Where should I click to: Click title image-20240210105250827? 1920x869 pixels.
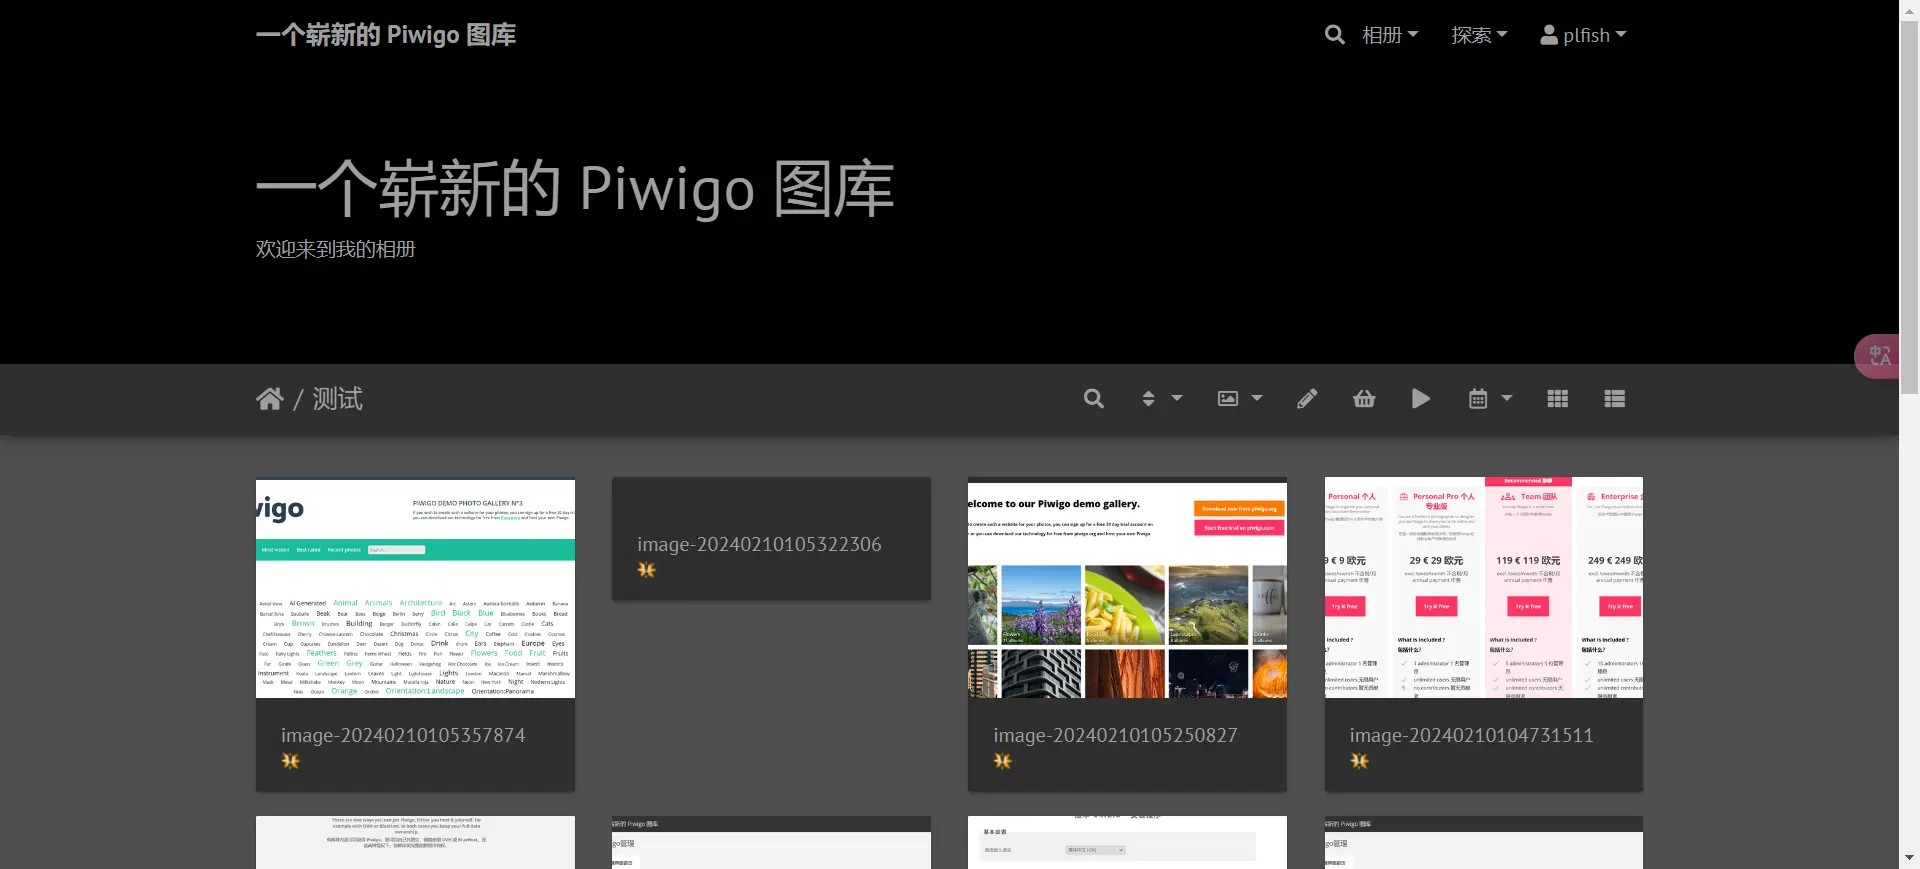click(1115, 735)
